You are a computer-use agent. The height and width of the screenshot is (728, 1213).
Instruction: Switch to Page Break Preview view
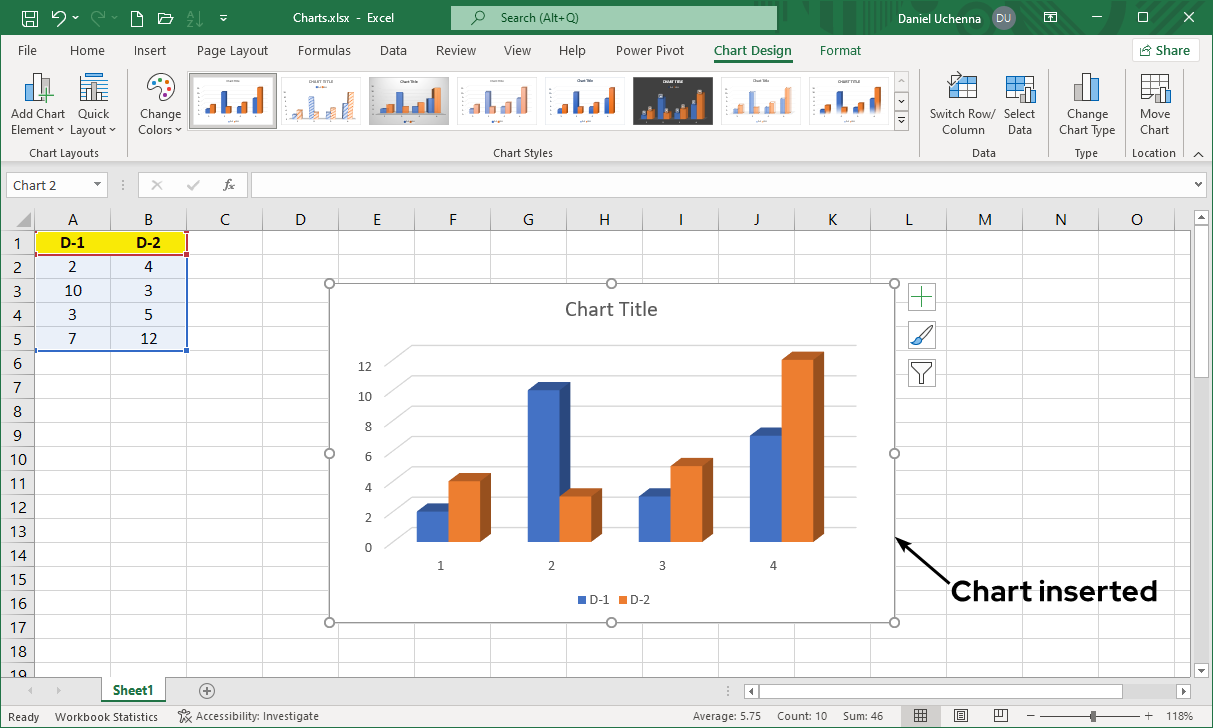coord(1000,716)
